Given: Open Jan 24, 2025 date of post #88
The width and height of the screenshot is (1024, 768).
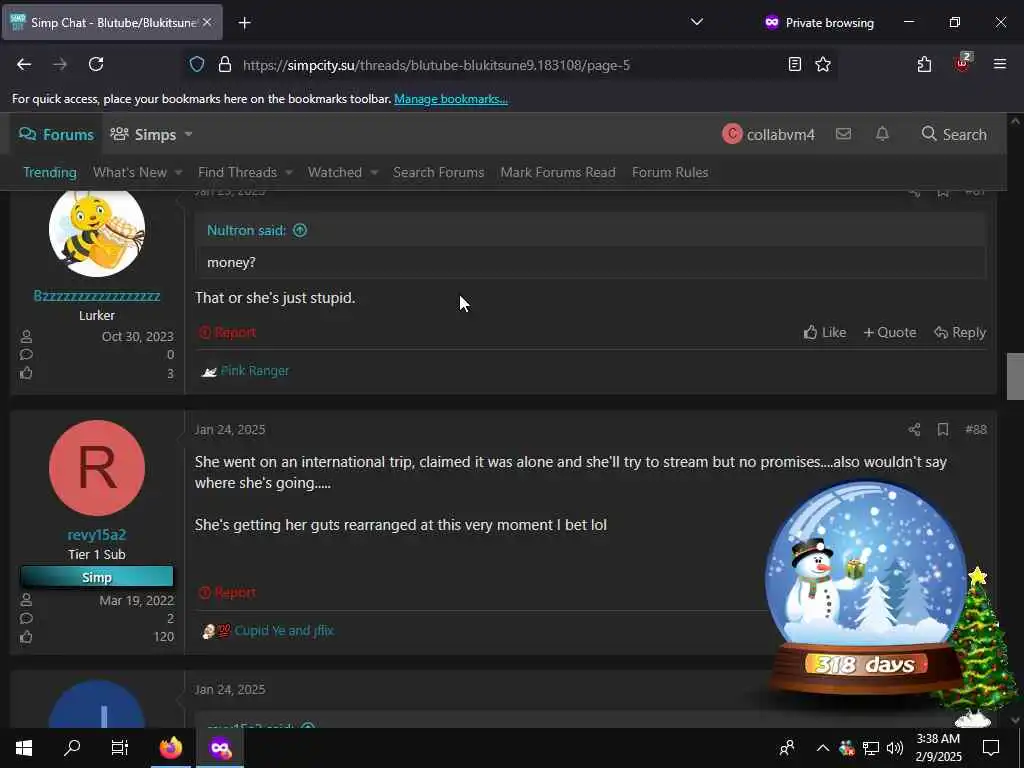Looking at the screenshot, I should tap(230, 429).
